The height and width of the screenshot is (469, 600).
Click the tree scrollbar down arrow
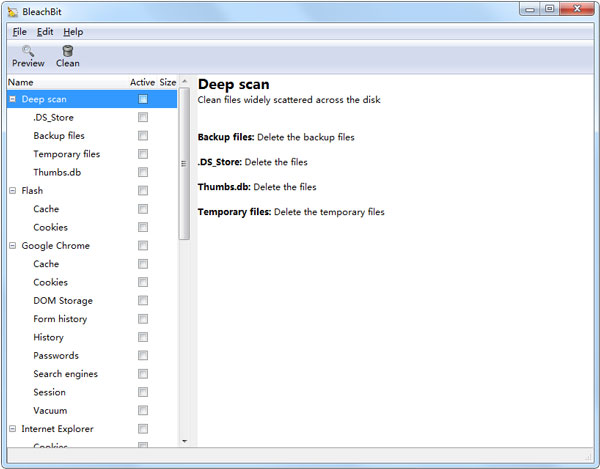(x=184, y=441)
